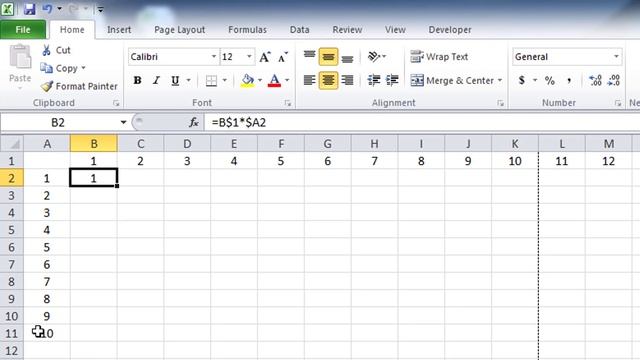The height and width of the screenshot is (360, 640).
Task: Toggle Wrap Text
Action: [439, 57]
